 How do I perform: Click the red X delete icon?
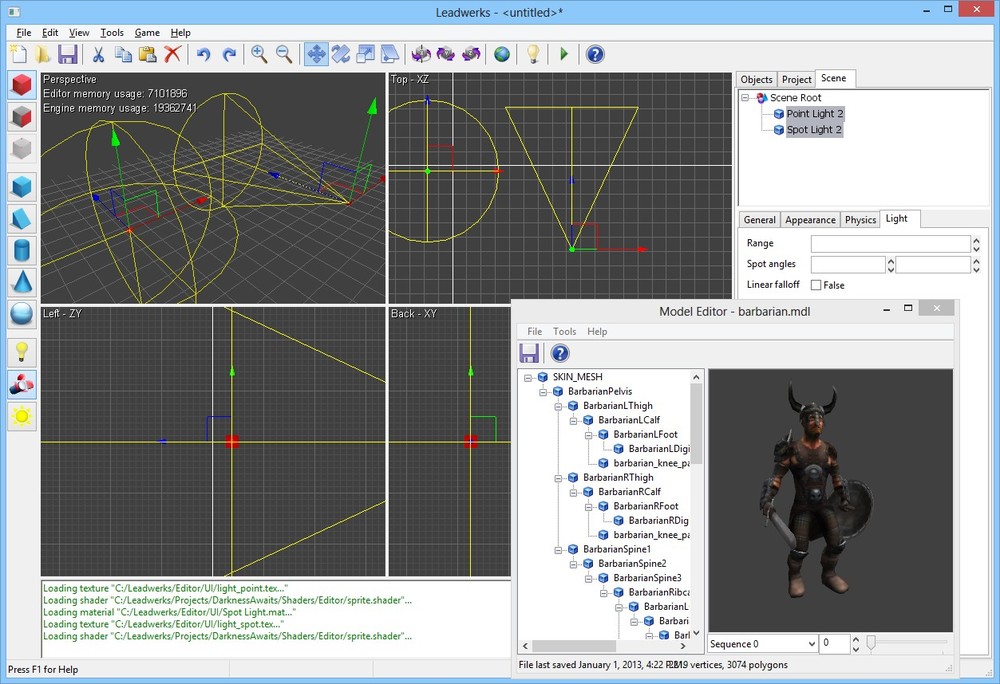pyautogui.click(x=172, y=54)
